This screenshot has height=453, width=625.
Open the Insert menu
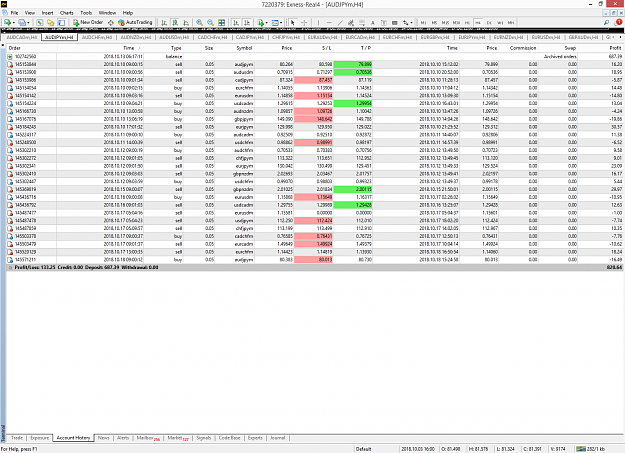47,13
